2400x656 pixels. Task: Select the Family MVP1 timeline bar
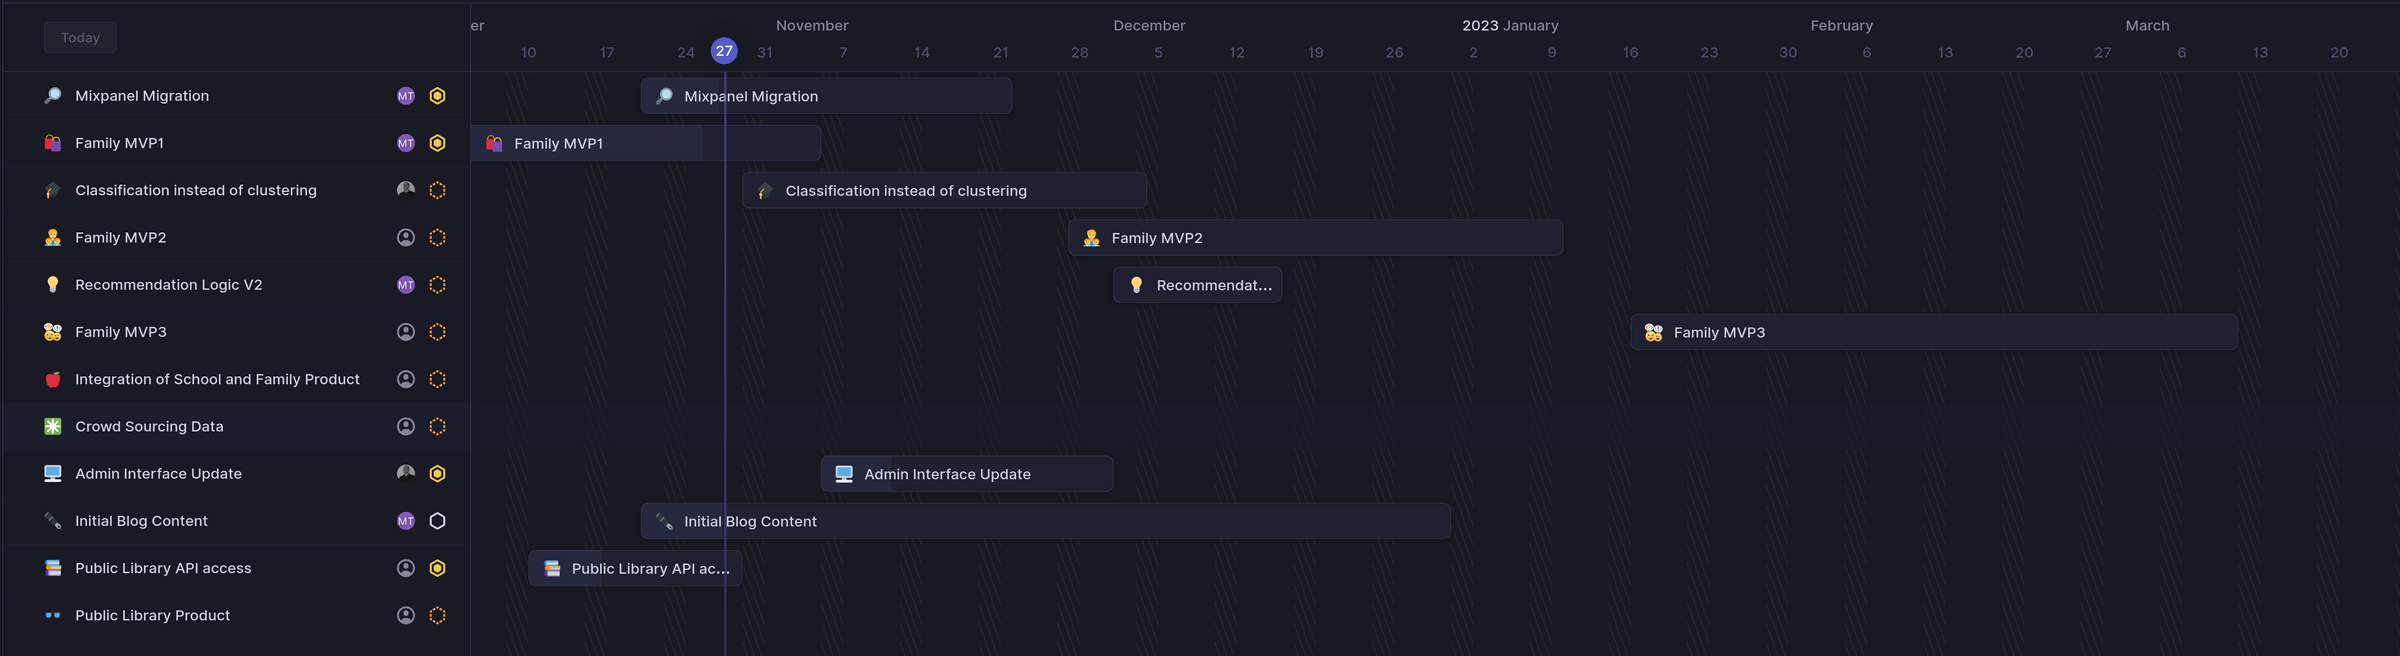pyautogui.click(x=646, y=143)
